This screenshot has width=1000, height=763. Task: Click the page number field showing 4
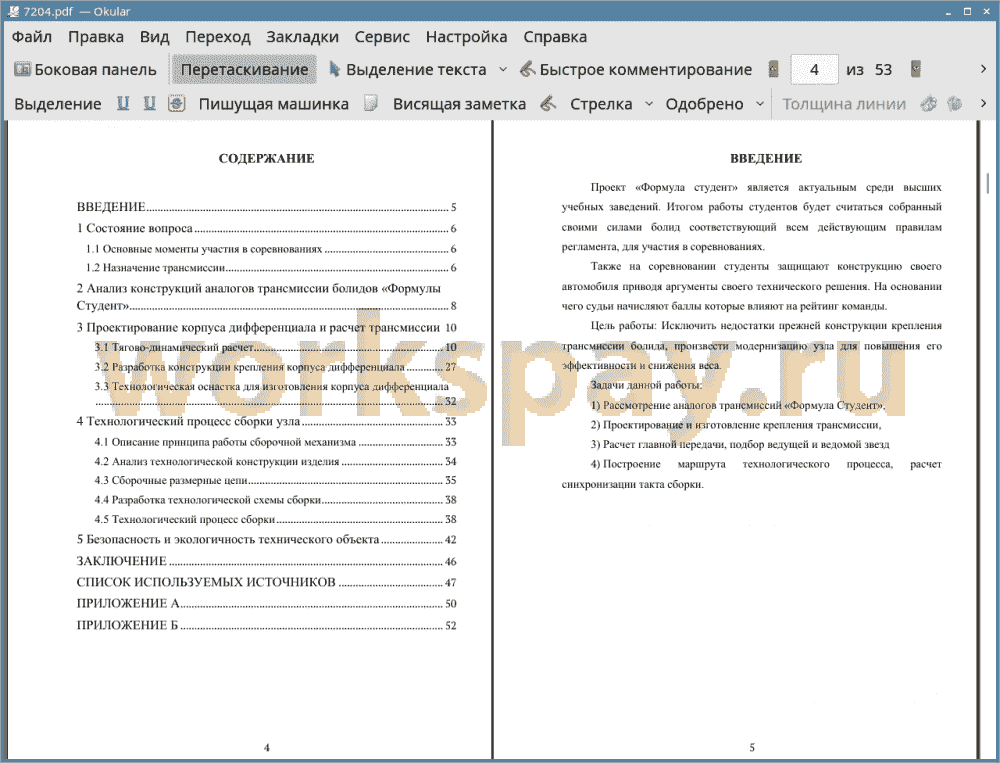814,70
